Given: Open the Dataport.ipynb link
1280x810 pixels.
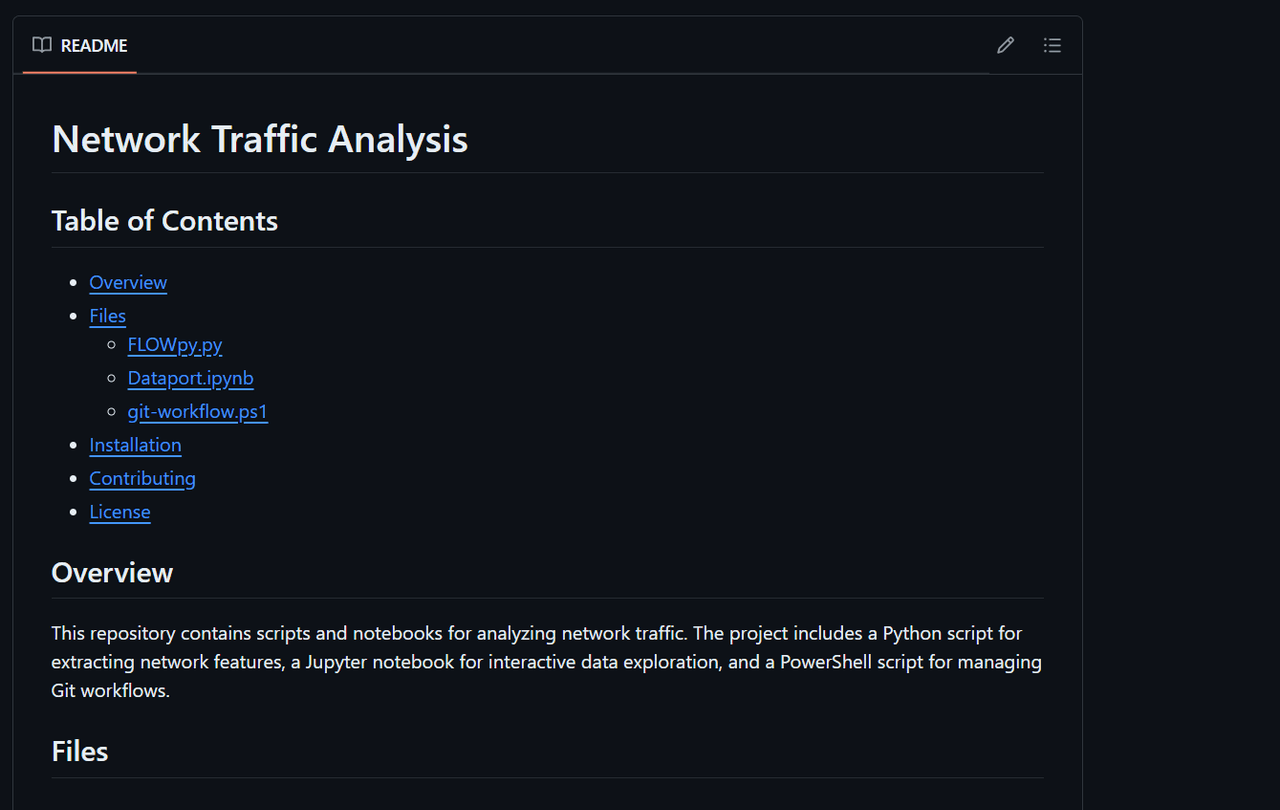Looking at the screenshot, I should [191, 378].
